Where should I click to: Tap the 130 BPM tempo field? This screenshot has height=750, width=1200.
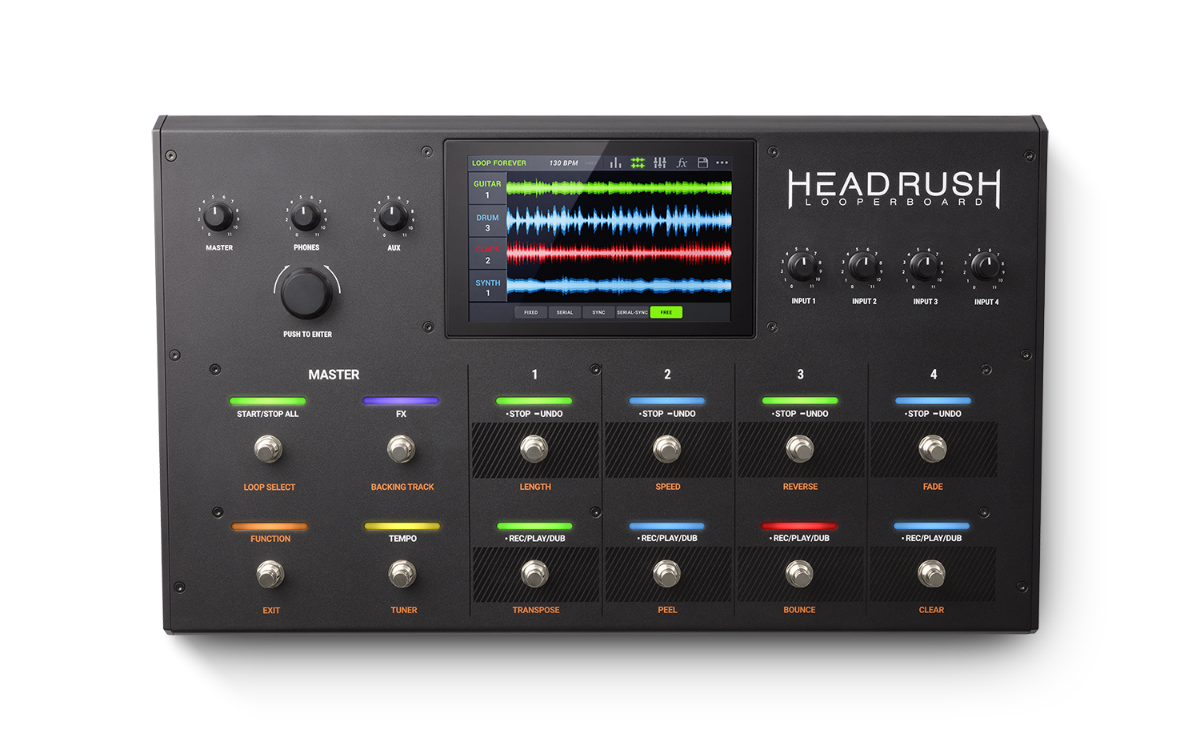coord(564,162)
